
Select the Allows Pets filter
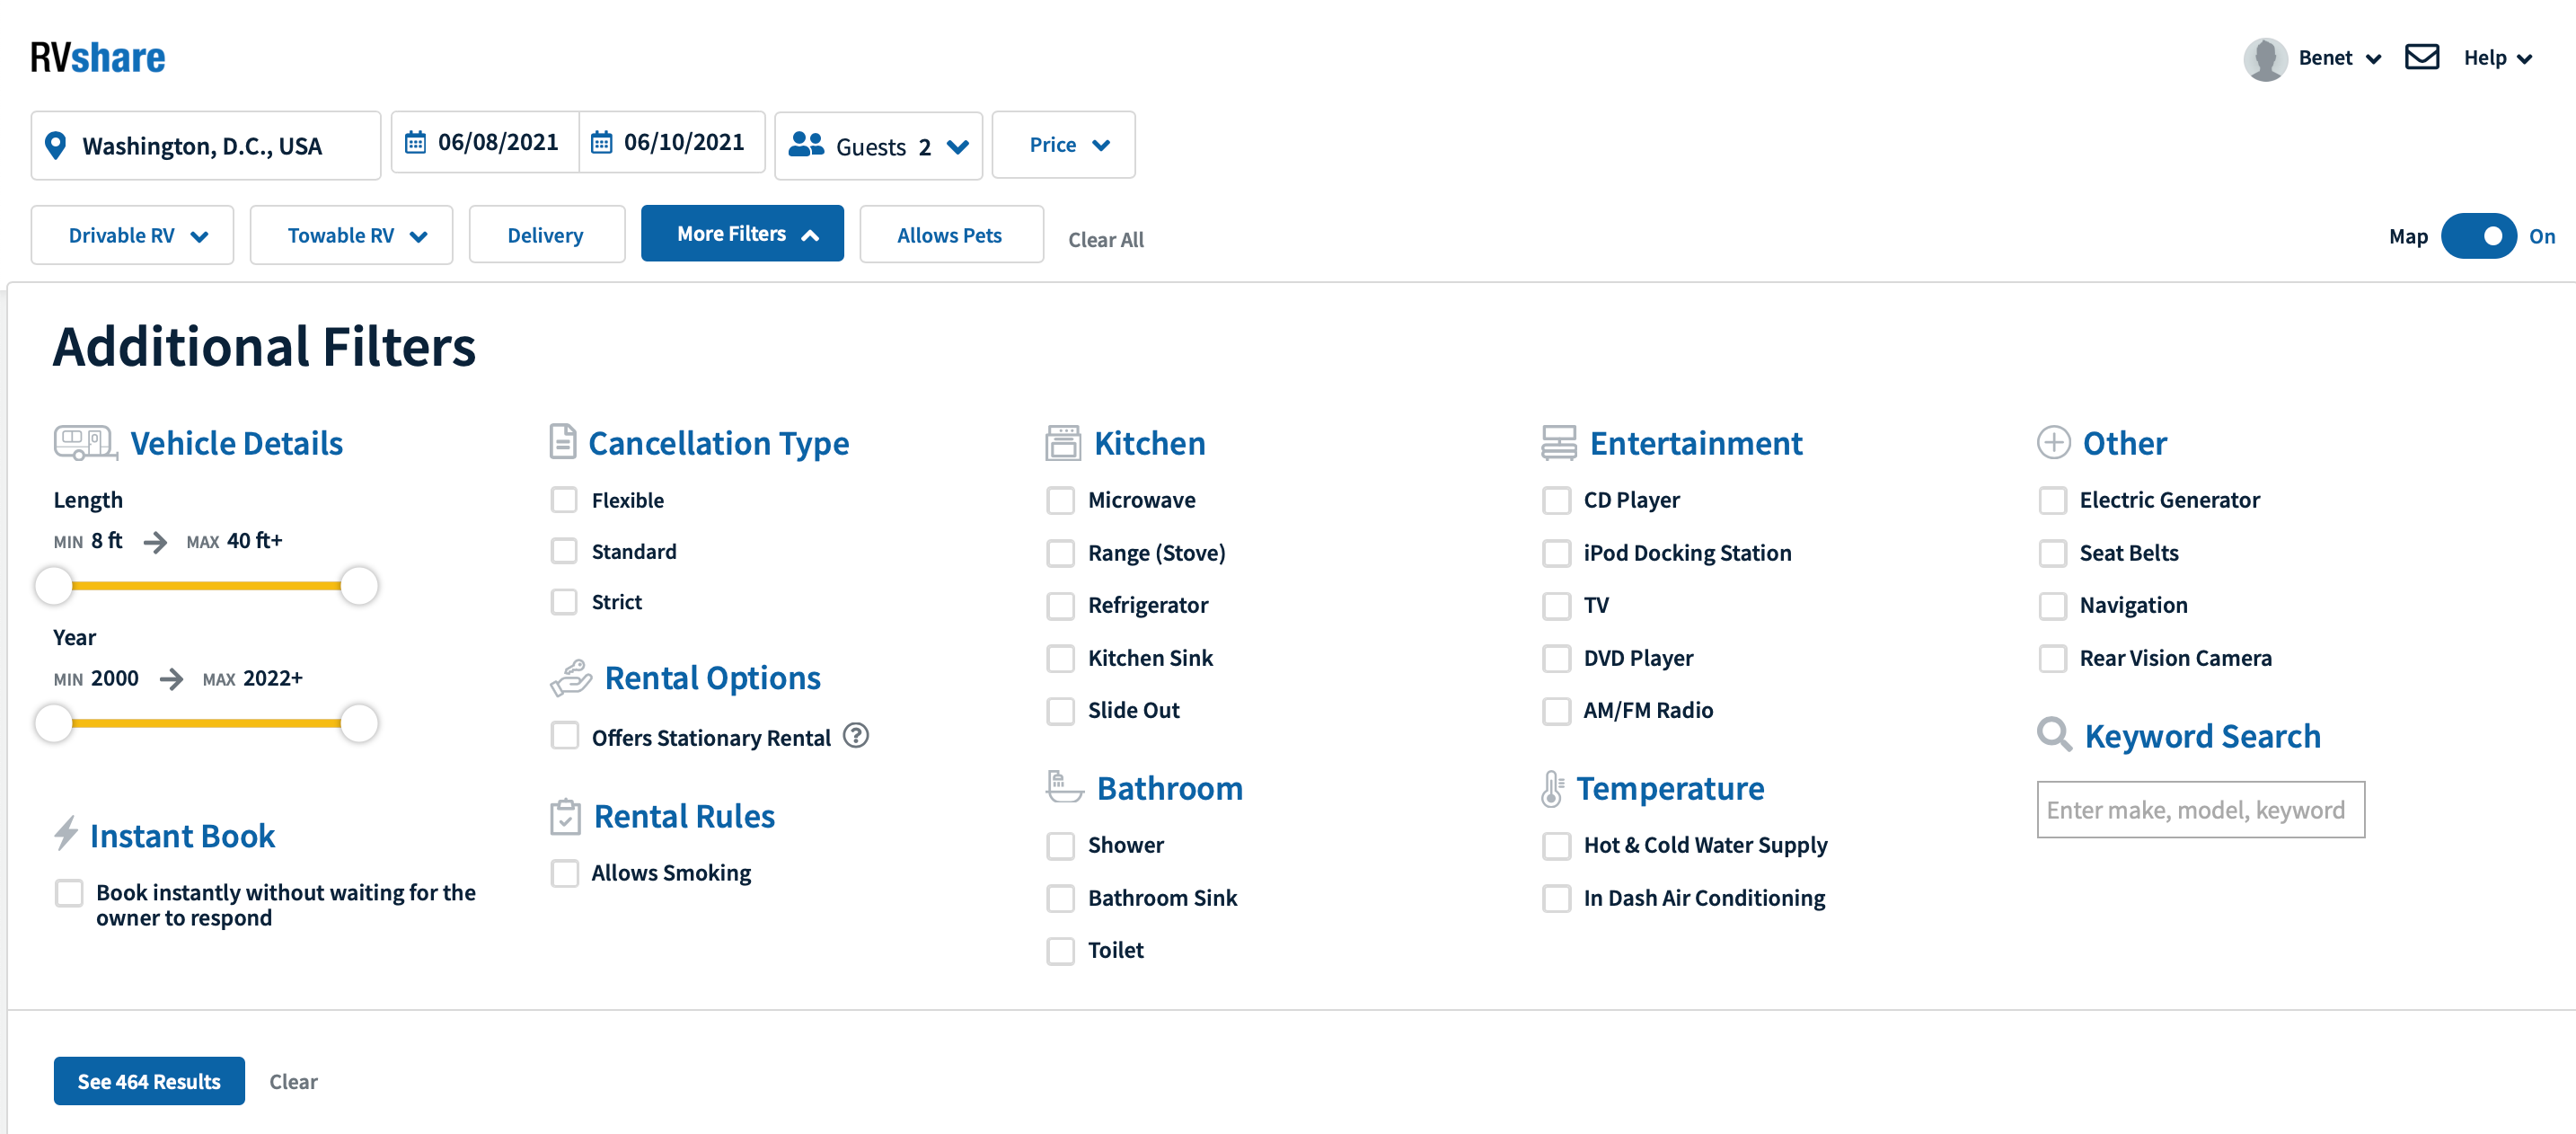[x=950, y=236]
